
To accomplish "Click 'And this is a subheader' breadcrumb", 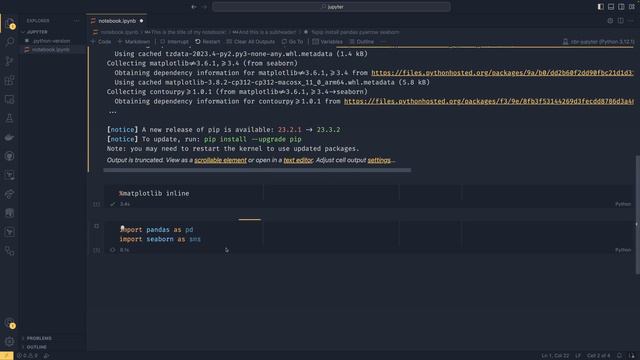I will 264,32.
